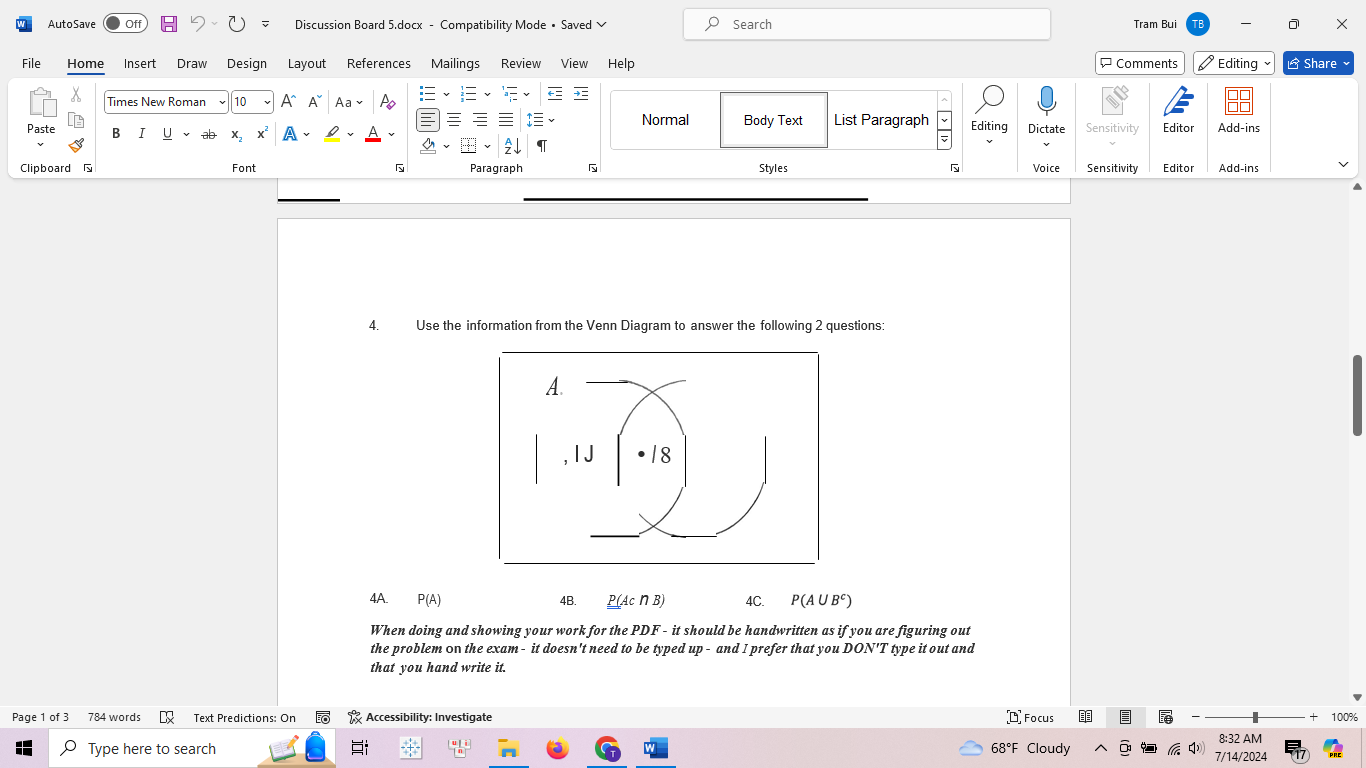This screenshot has height=768, width=1366.
Task: Click Accessibility: Investigate in status bar
Action: coord(420,717)
